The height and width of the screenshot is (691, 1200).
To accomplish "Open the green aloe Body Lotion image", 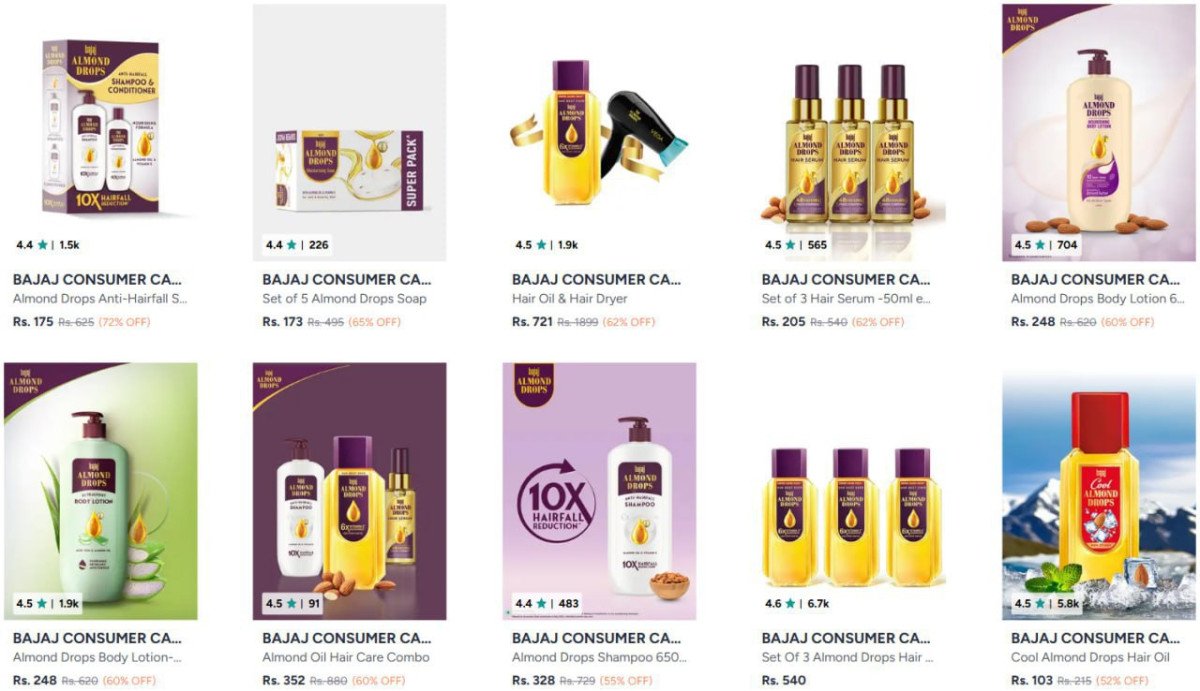I will [100, 491].
